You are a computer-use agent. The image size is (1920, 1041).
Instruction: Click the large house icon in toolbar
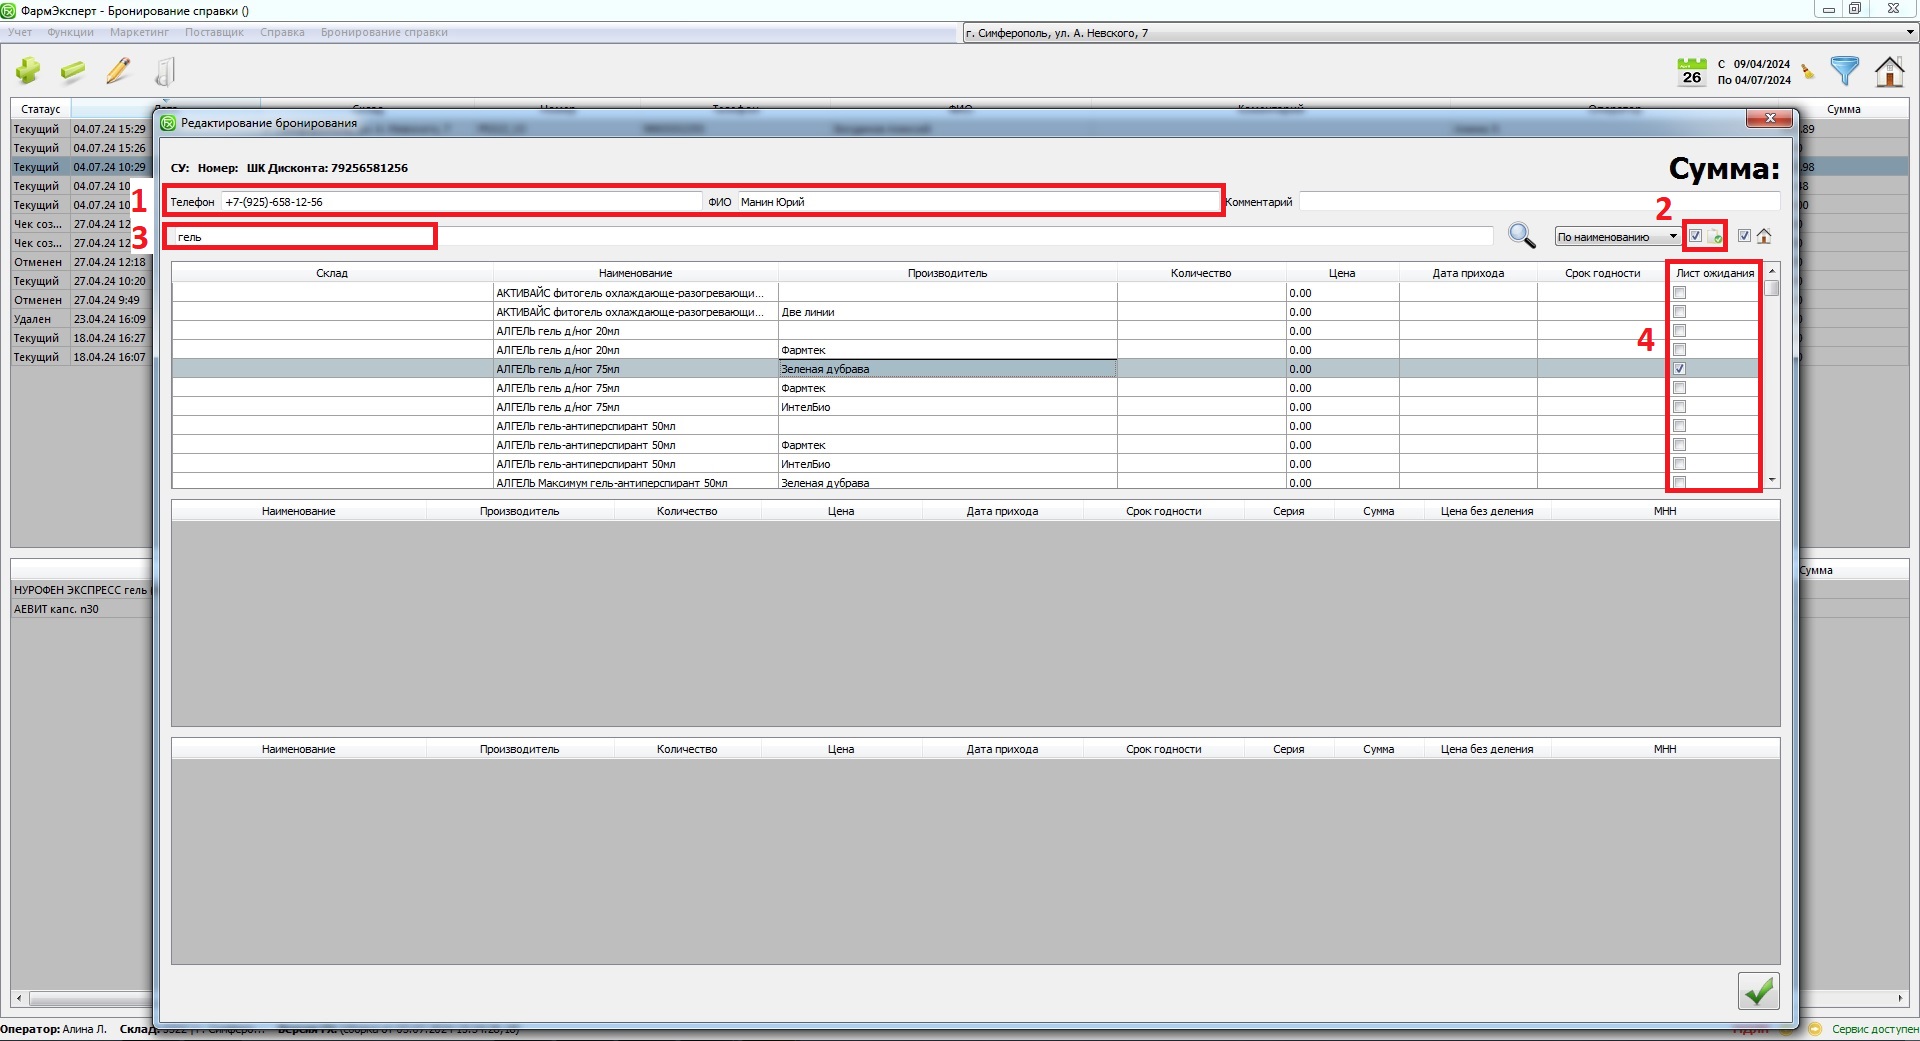coord(1889,72)
